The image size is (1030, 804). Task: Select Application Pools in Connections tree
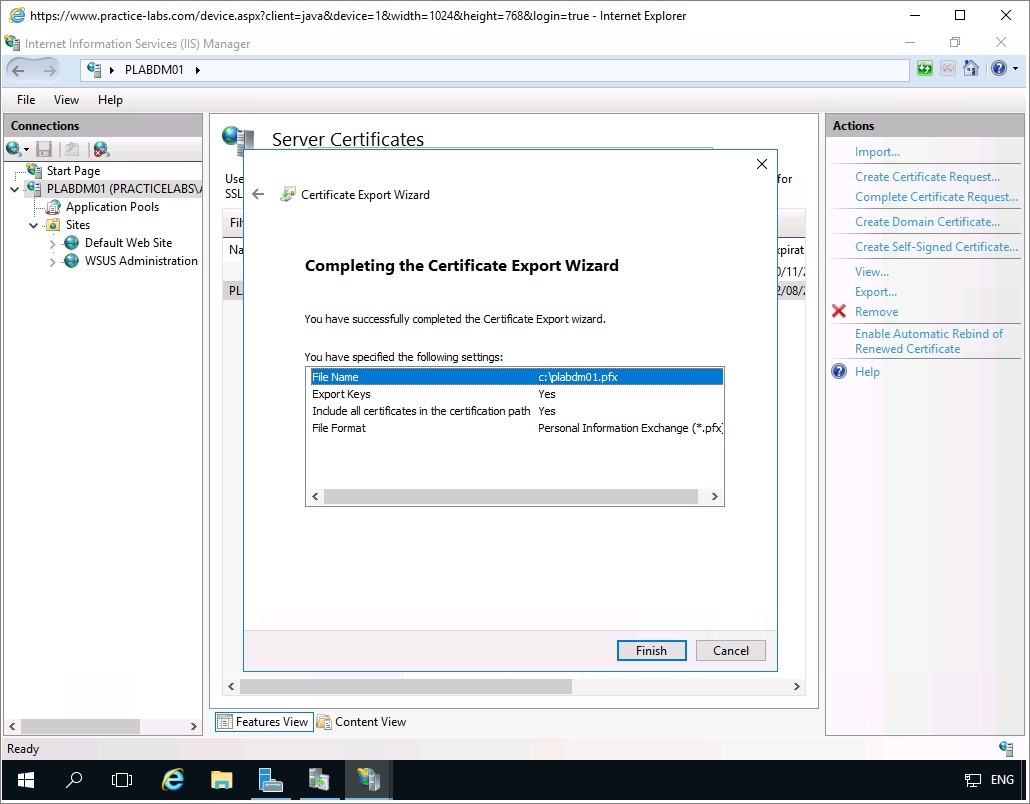pyautogui.click(x=112, y=207)
